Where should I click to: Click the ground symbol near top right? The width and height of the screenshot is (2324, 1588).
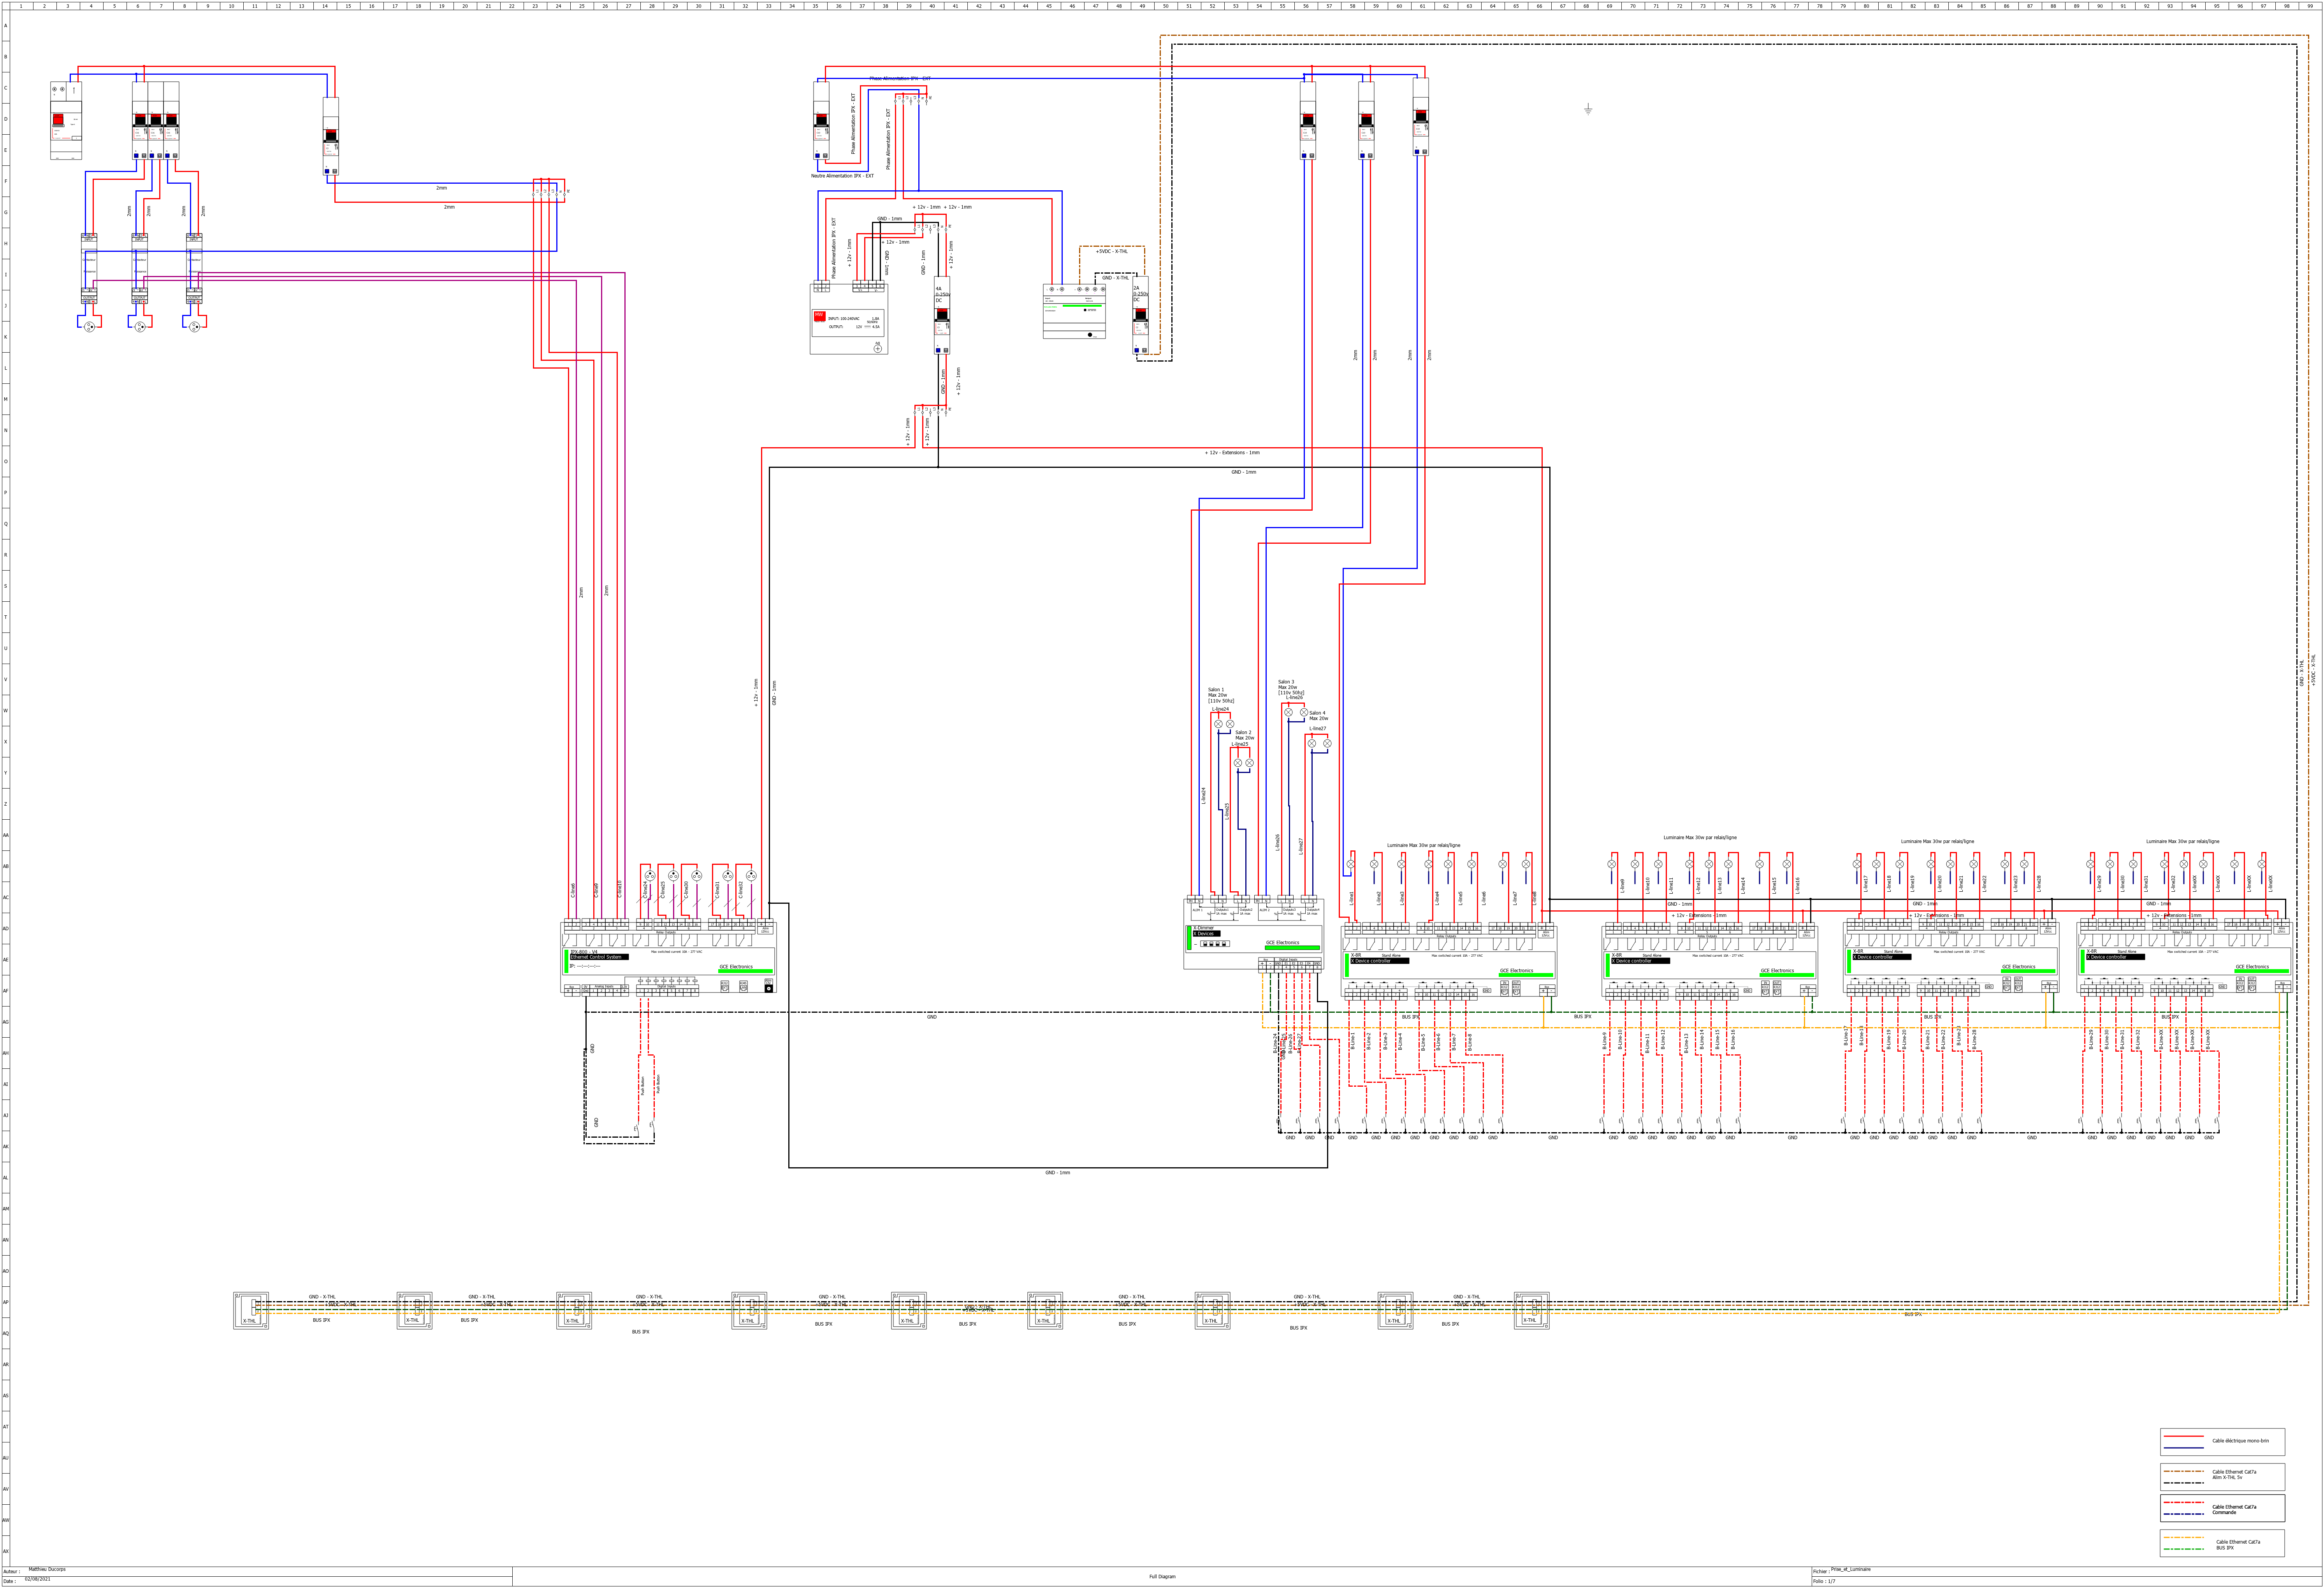[x=1588, y=109]
